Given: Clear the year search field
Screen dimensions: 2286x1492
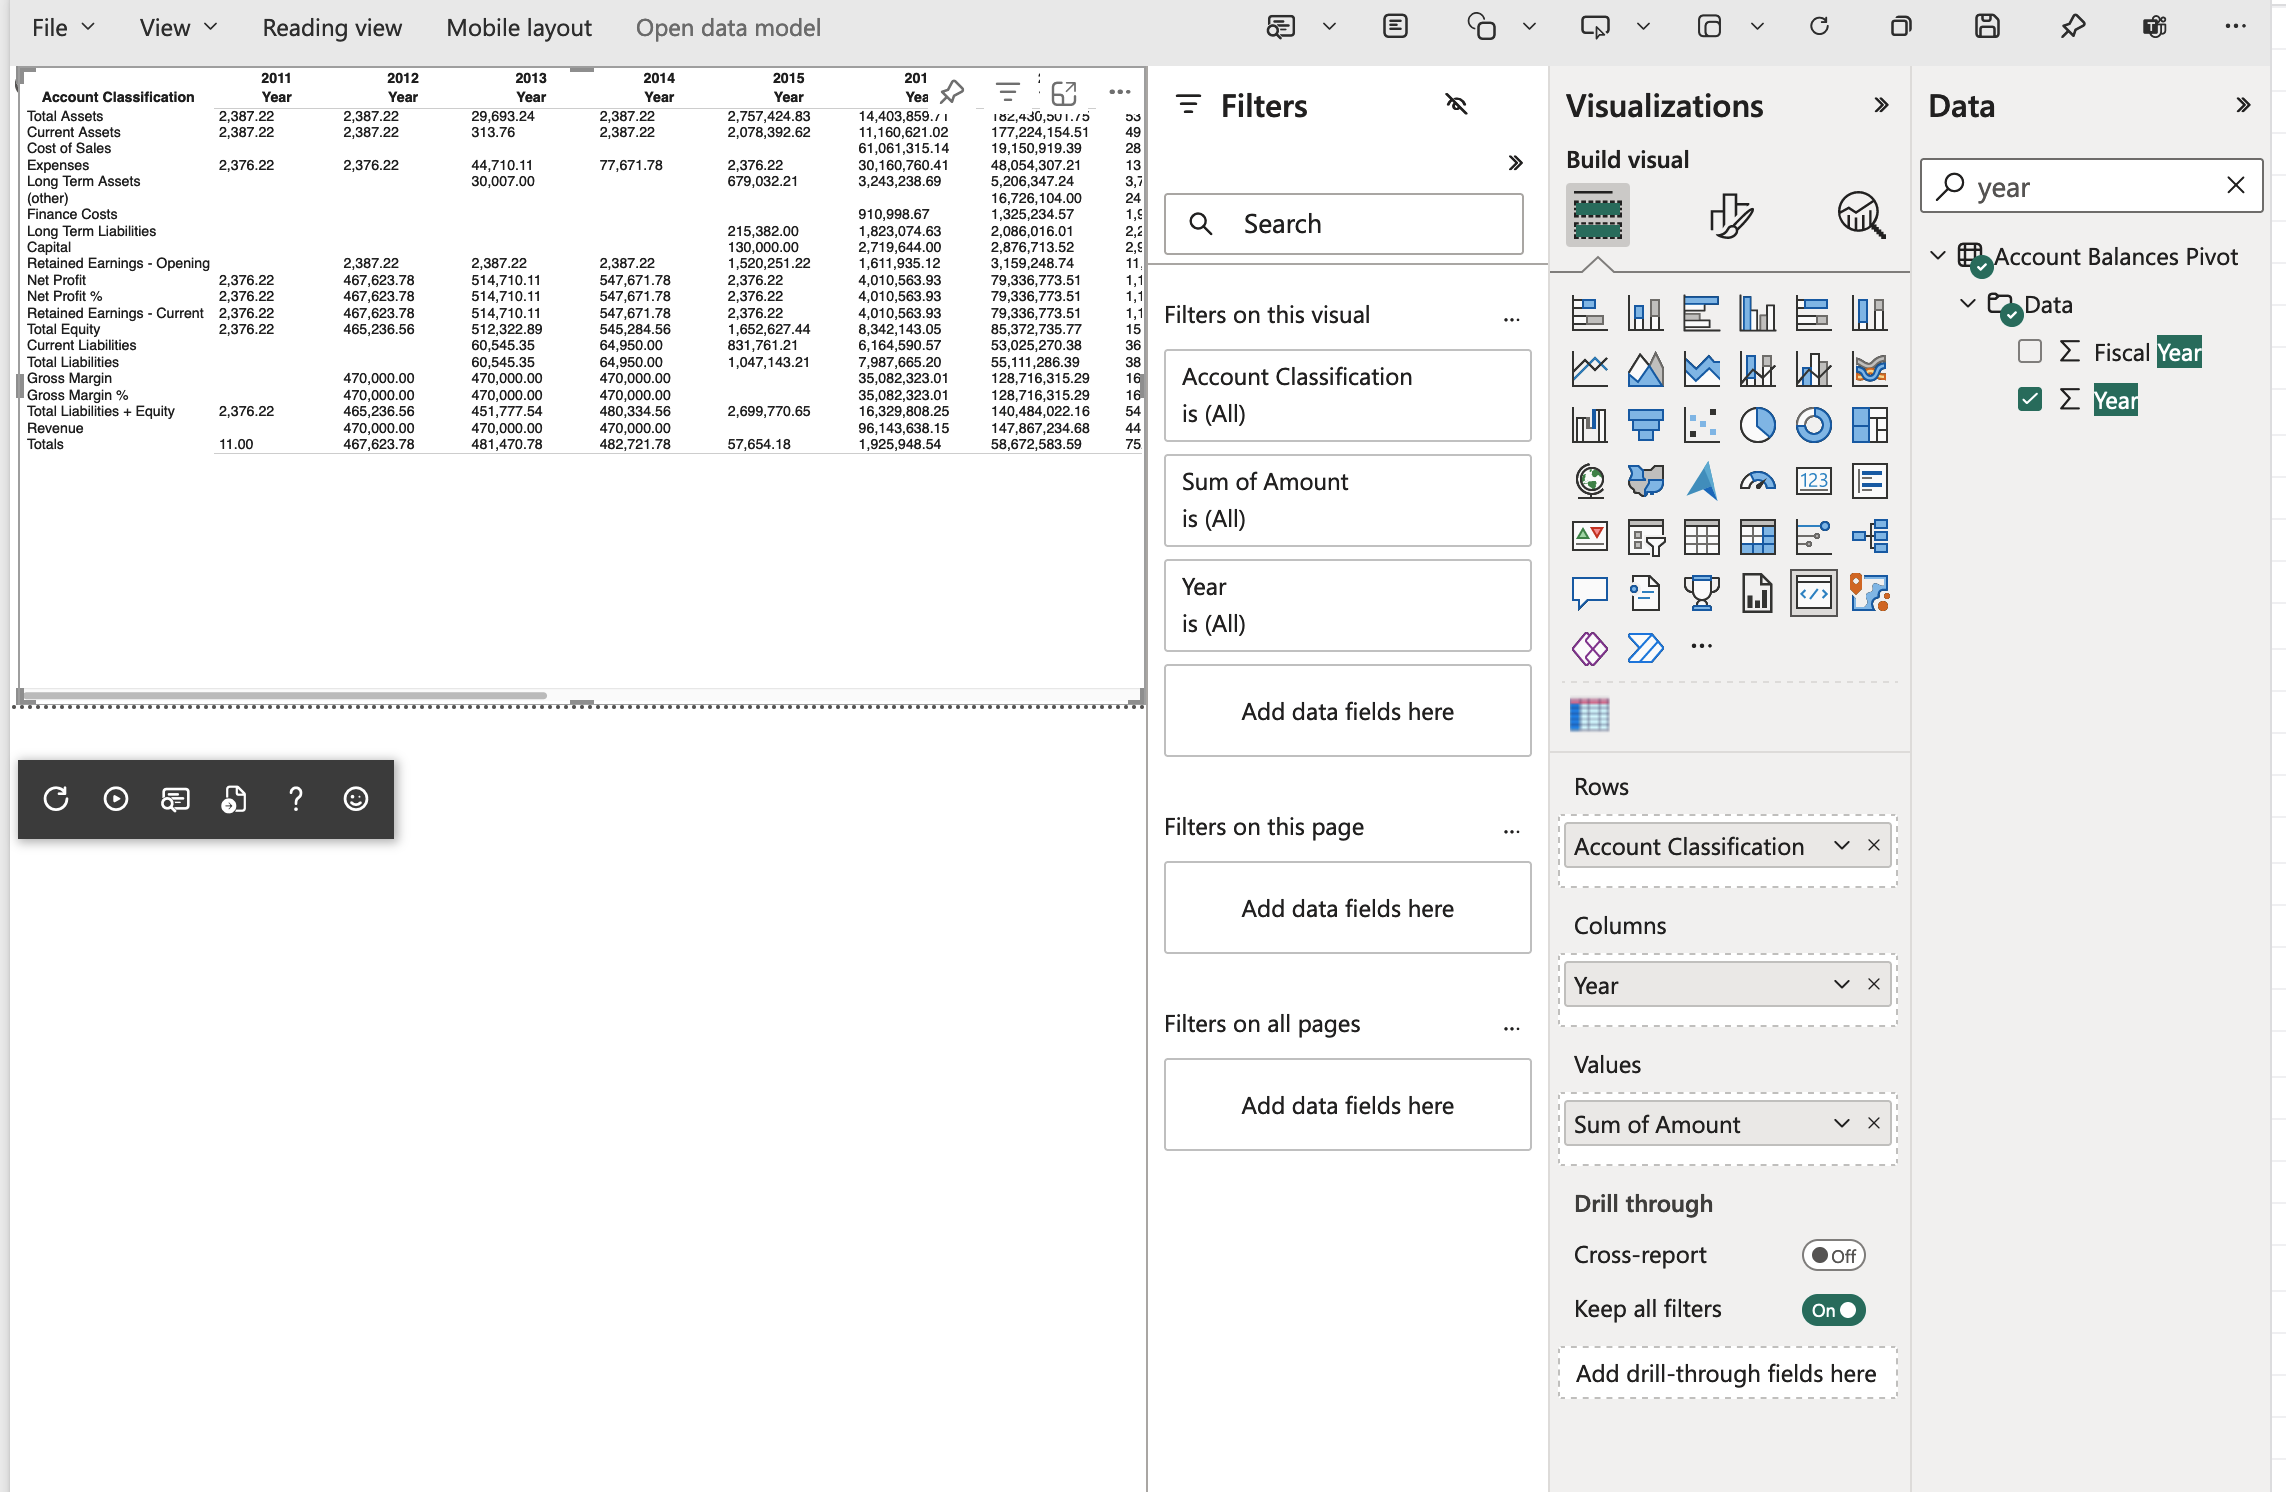Looking at the screenshot, I should [x=2237, y=186].
